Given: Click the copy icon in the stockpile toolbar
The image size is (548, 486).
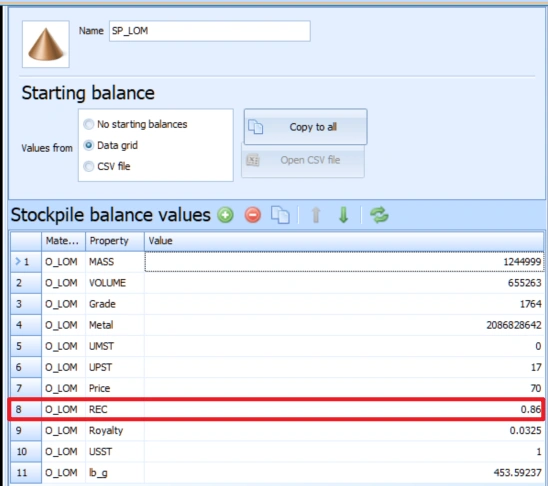Looking at the screenshot, I should (x=280, y=215).
